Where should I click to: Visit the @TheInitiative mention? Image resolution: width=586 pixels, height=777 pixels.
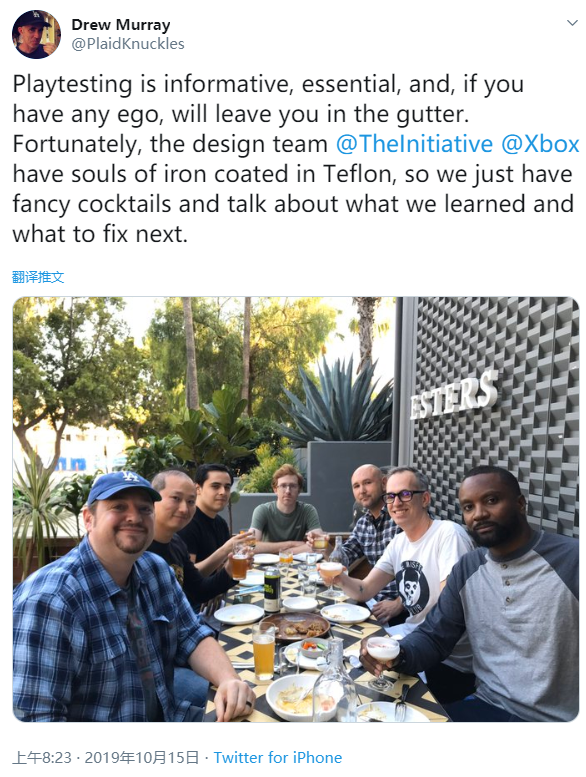(414, 144)
